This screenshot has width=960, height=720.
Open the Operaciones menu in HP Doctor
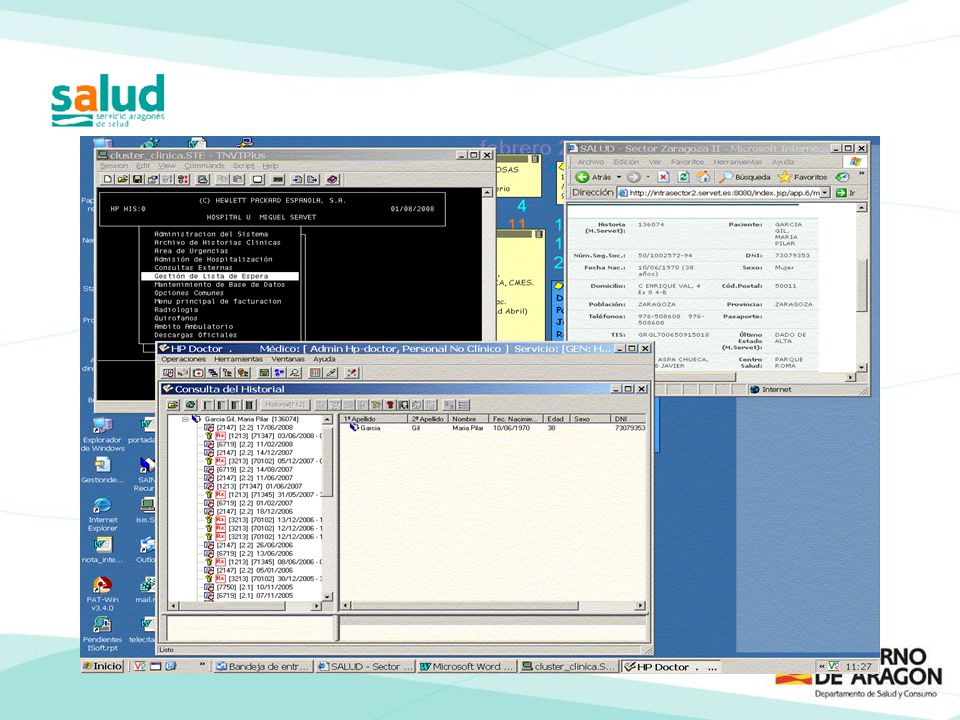click(x=184, y=359)
